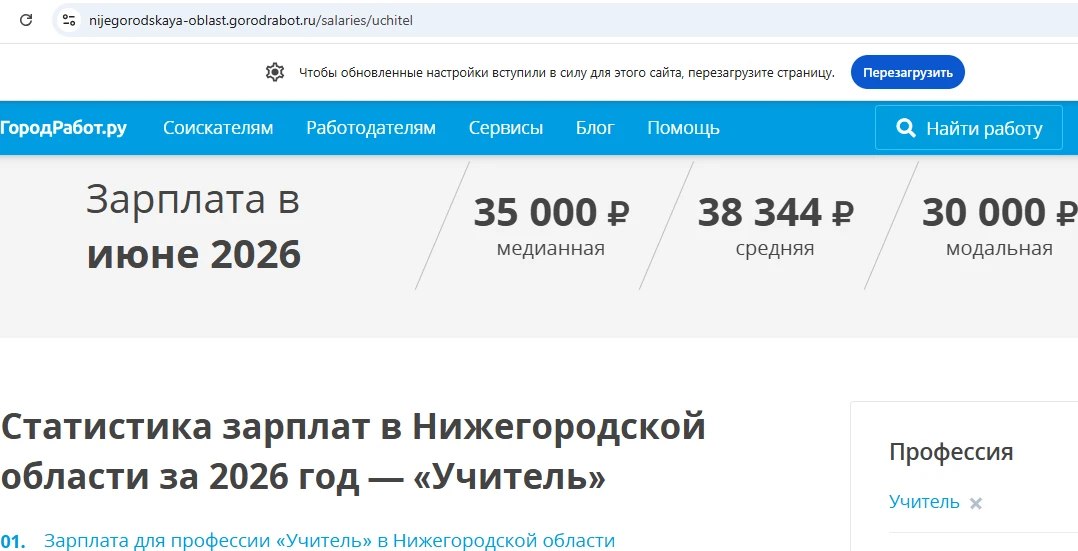Click the Учитель profession filter link
This screenshot has height=551, width=1078.
tap(924, 502)
